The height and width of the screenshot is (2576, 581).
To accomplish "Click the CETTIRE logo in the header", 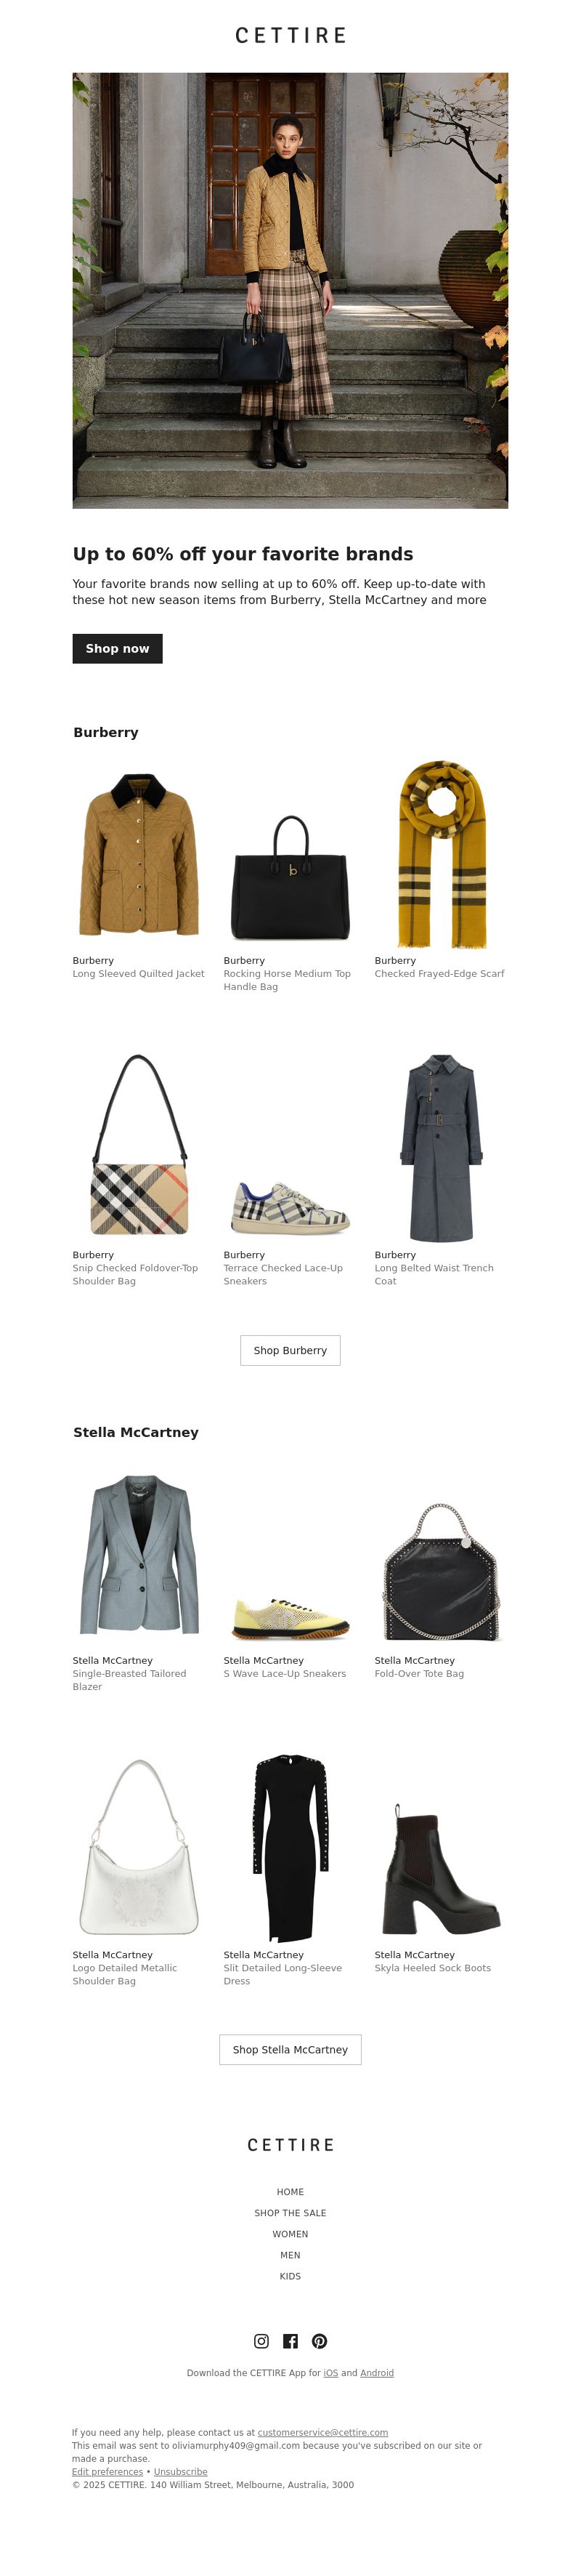I will pyautogui.click(x=290, y=36).
